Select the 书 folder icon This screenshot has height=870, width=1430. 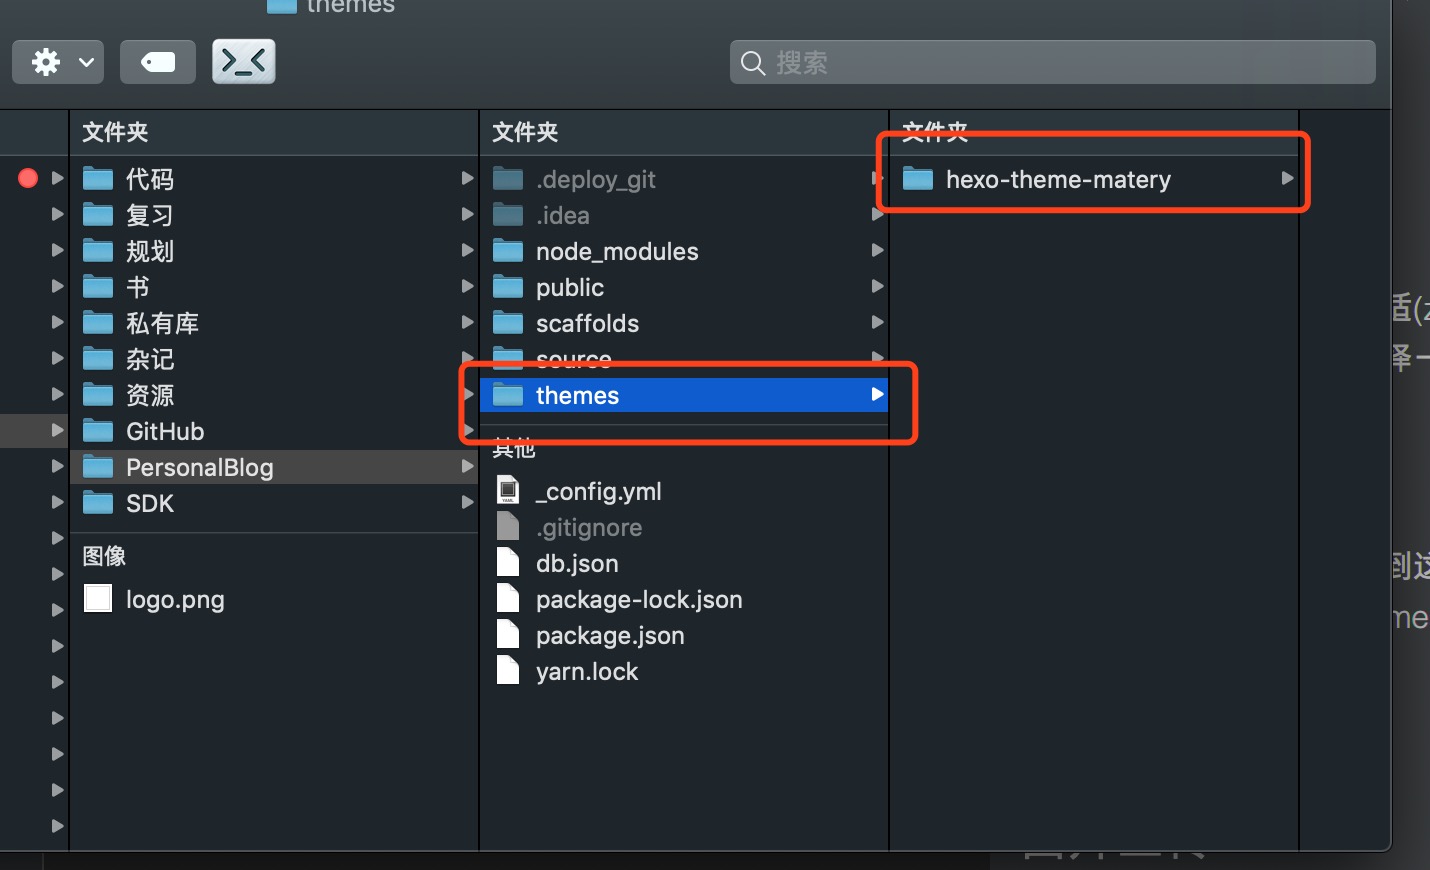(98, 287)
